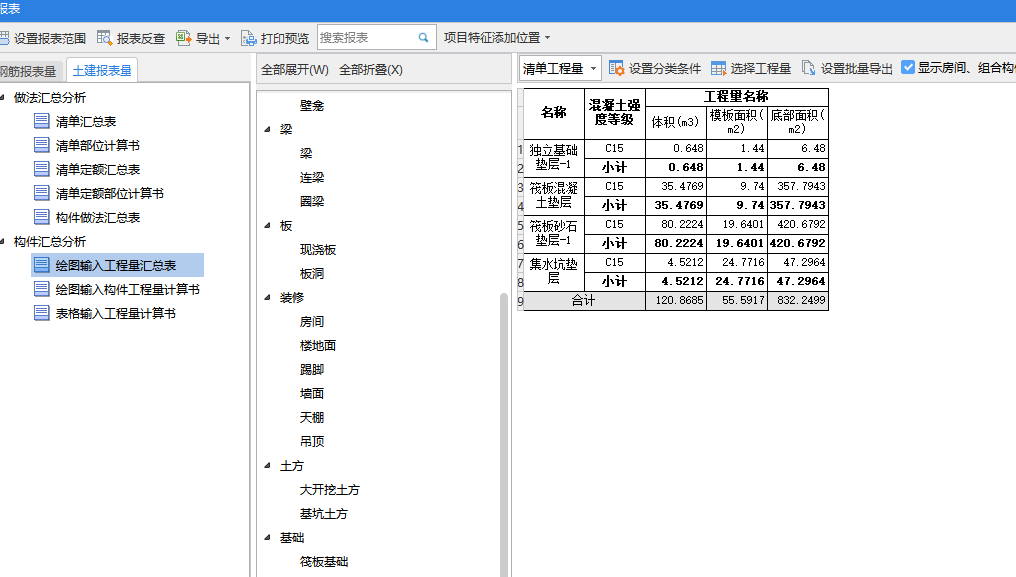
Task: Collapse the 装修 category node
Action: point(268,298)
